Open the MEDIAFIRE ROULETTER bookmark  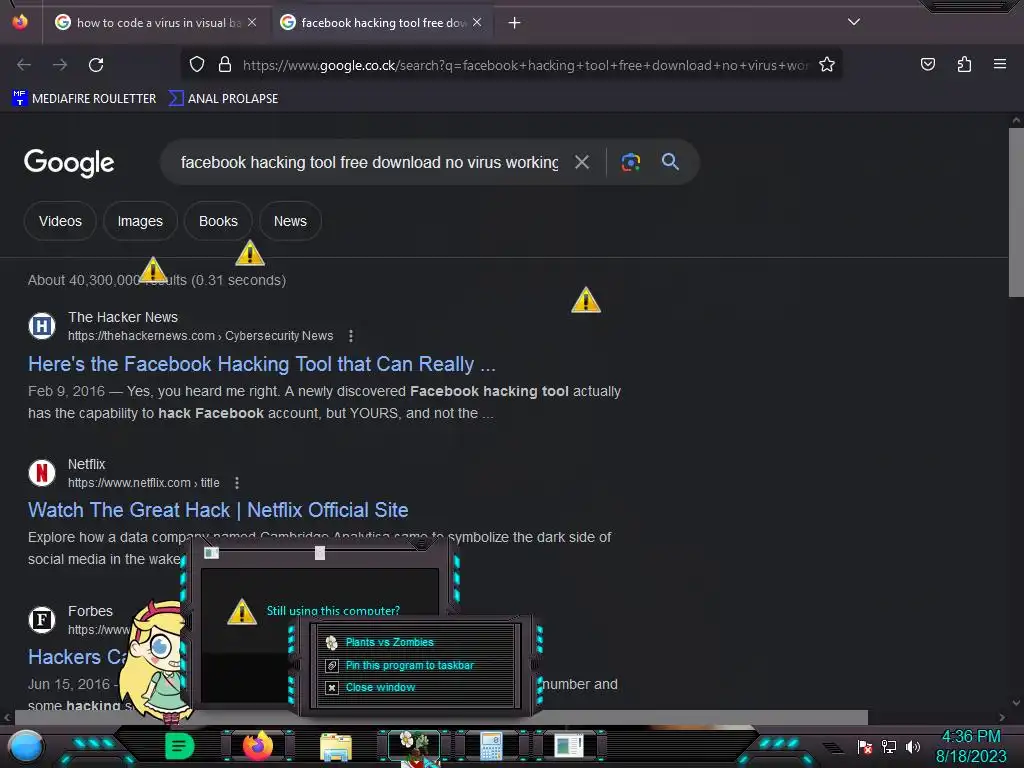(x=84, y=99)
